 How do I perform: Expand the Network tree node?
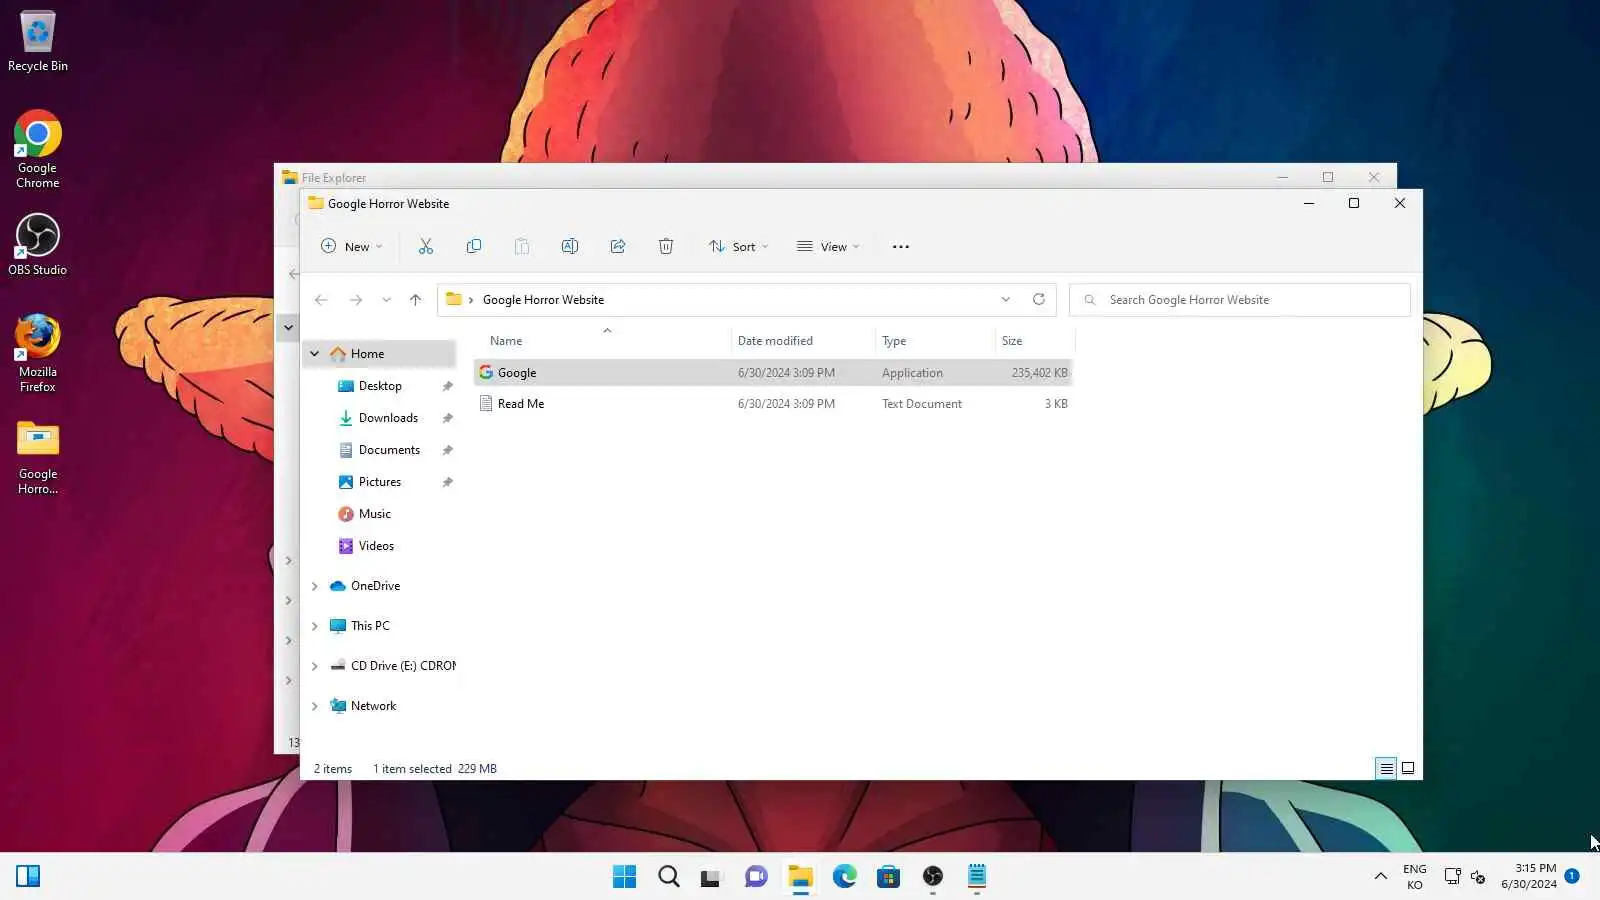pos(315,706)
